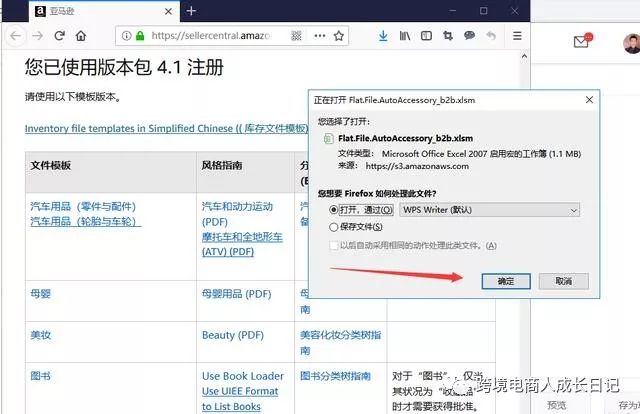Screen dimensions: 640x414
Task: Check the auto-handle similar files checkbox
Action: click(x=333, y=245)
